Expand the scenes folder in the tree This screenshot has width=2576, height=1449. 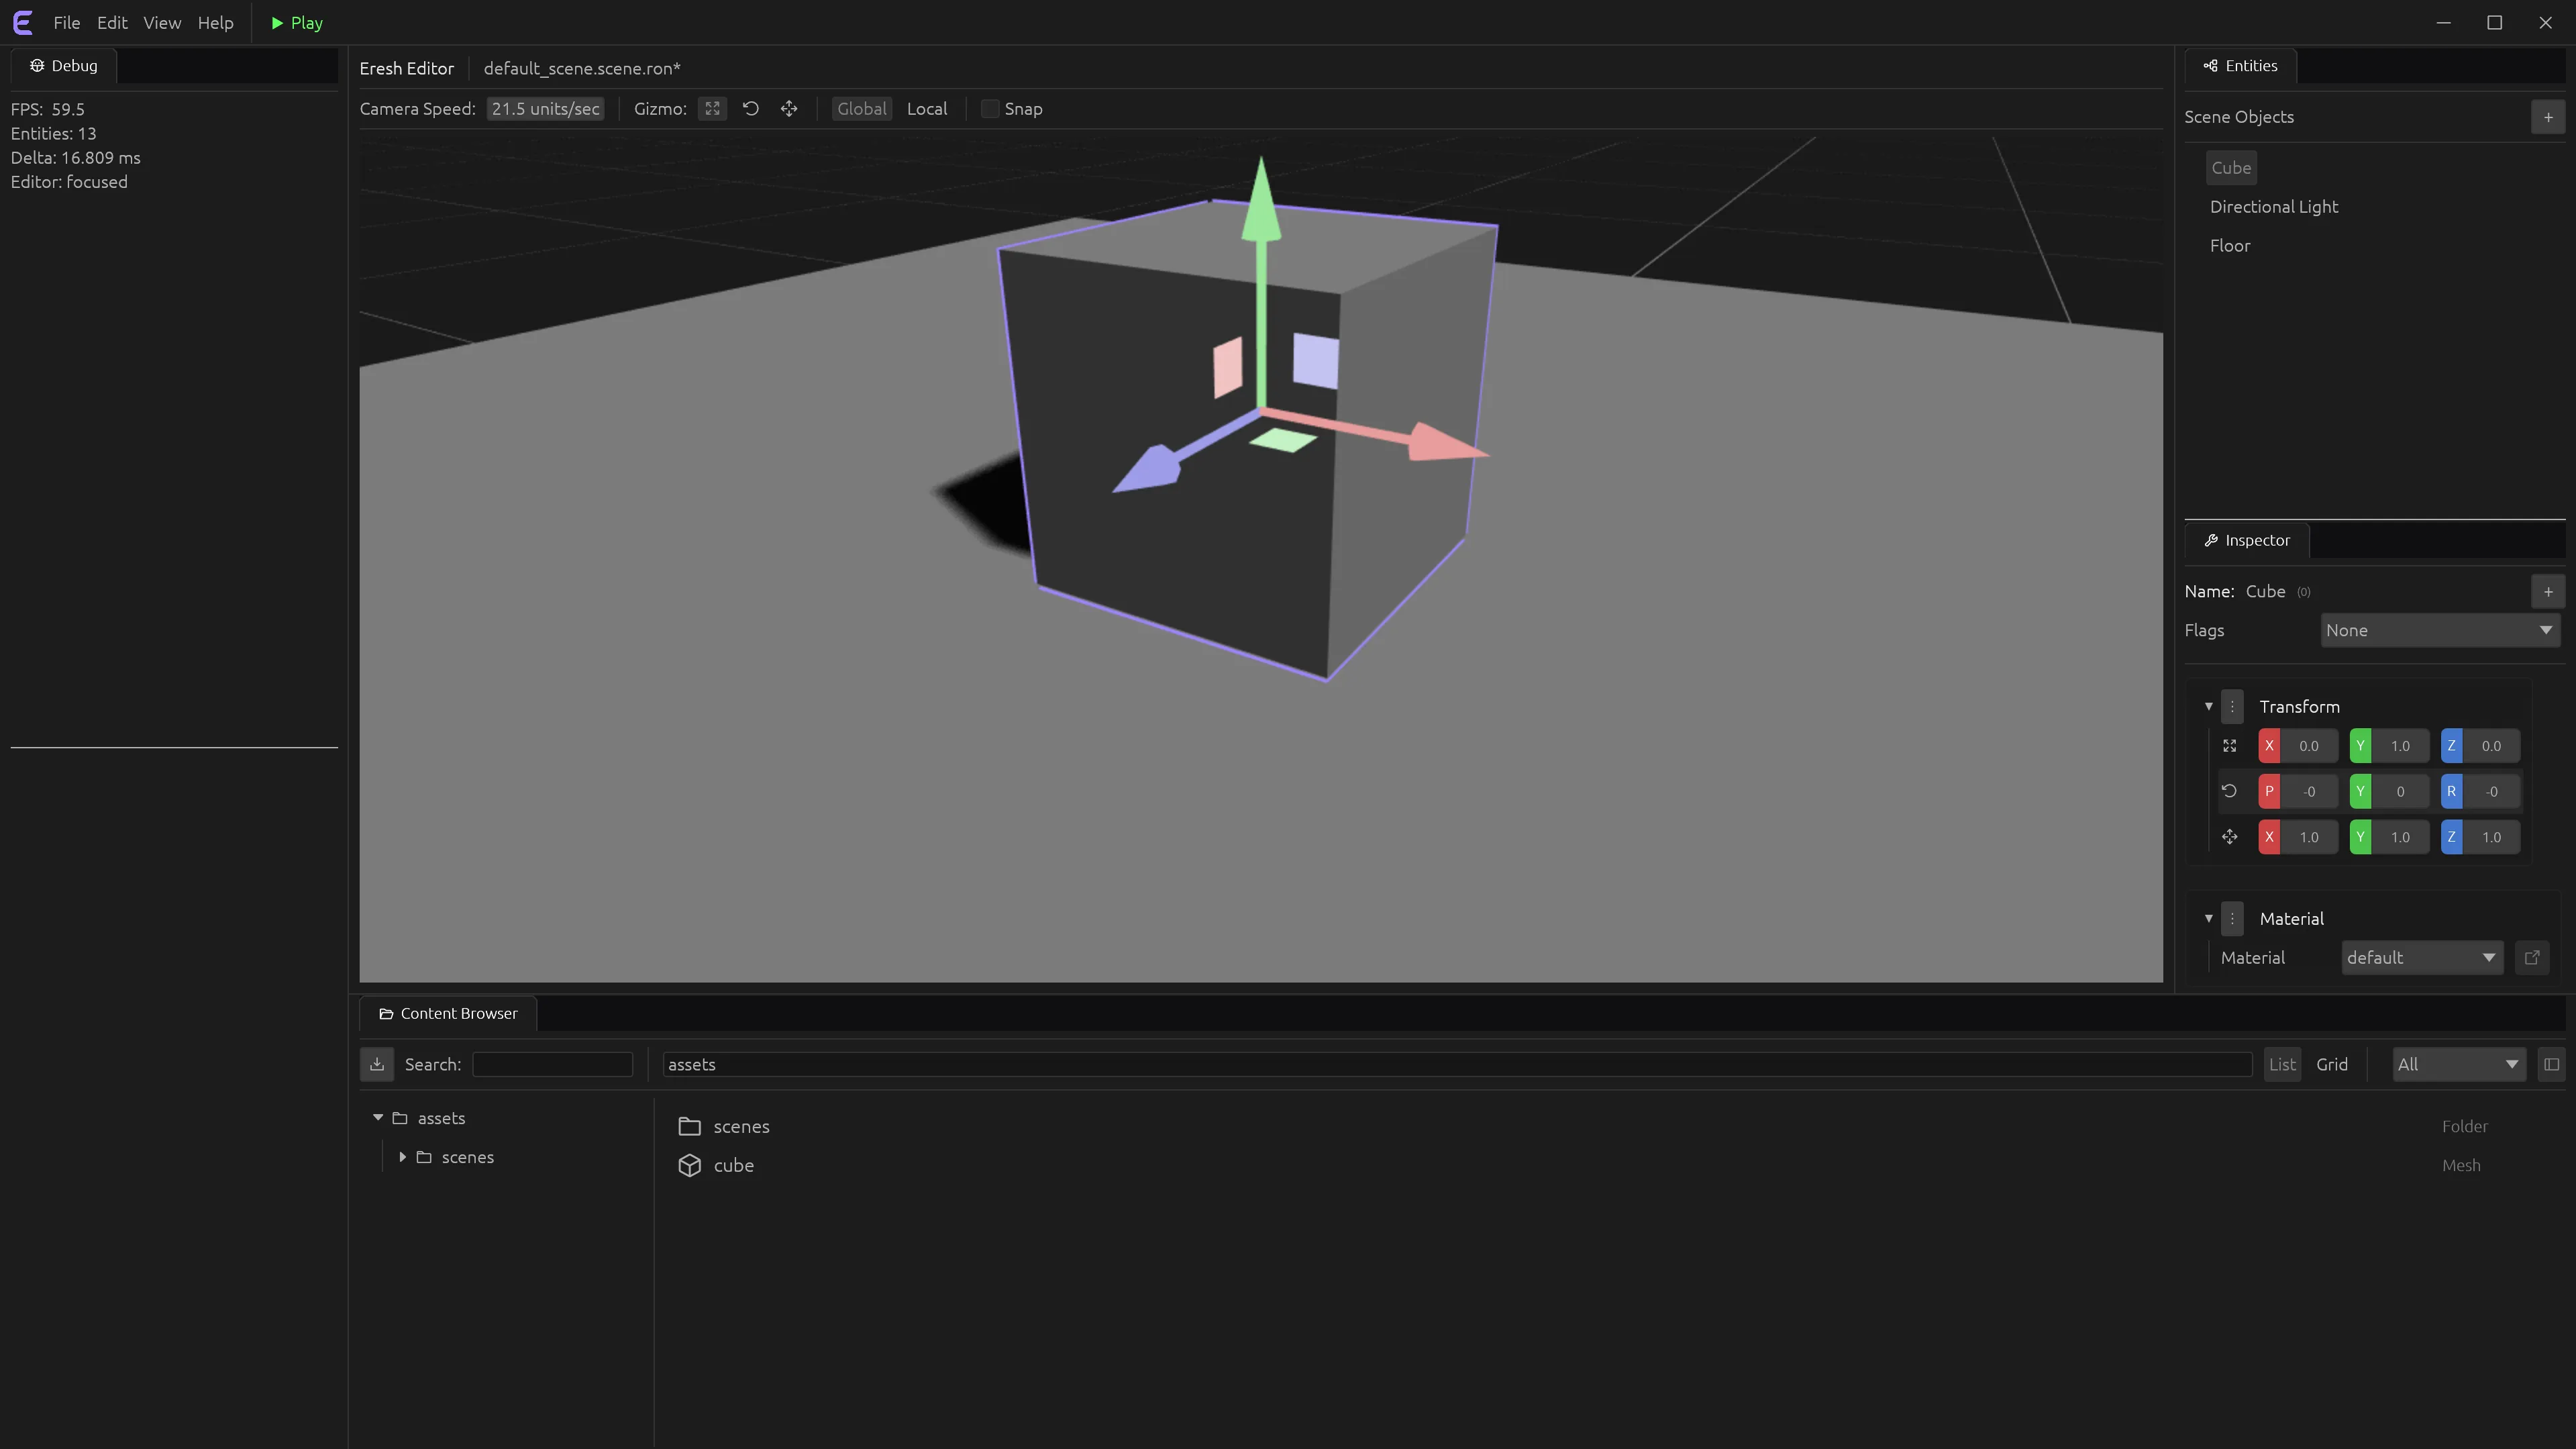click(402, 1157)
